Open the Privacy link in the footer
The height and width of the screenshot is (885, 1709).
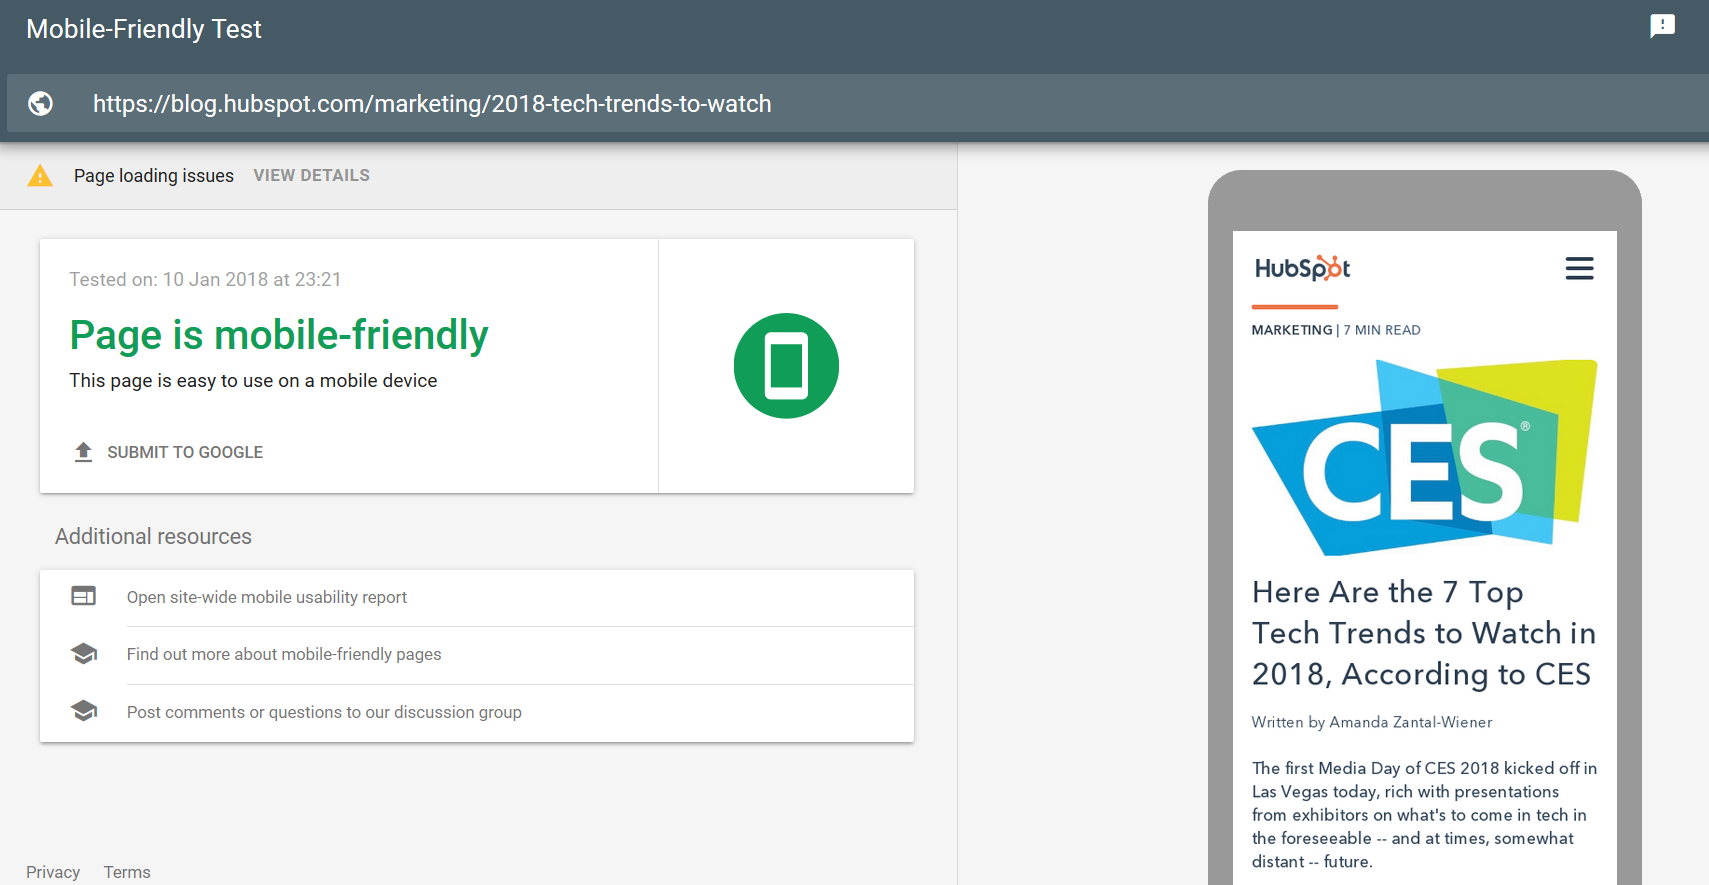53,872
